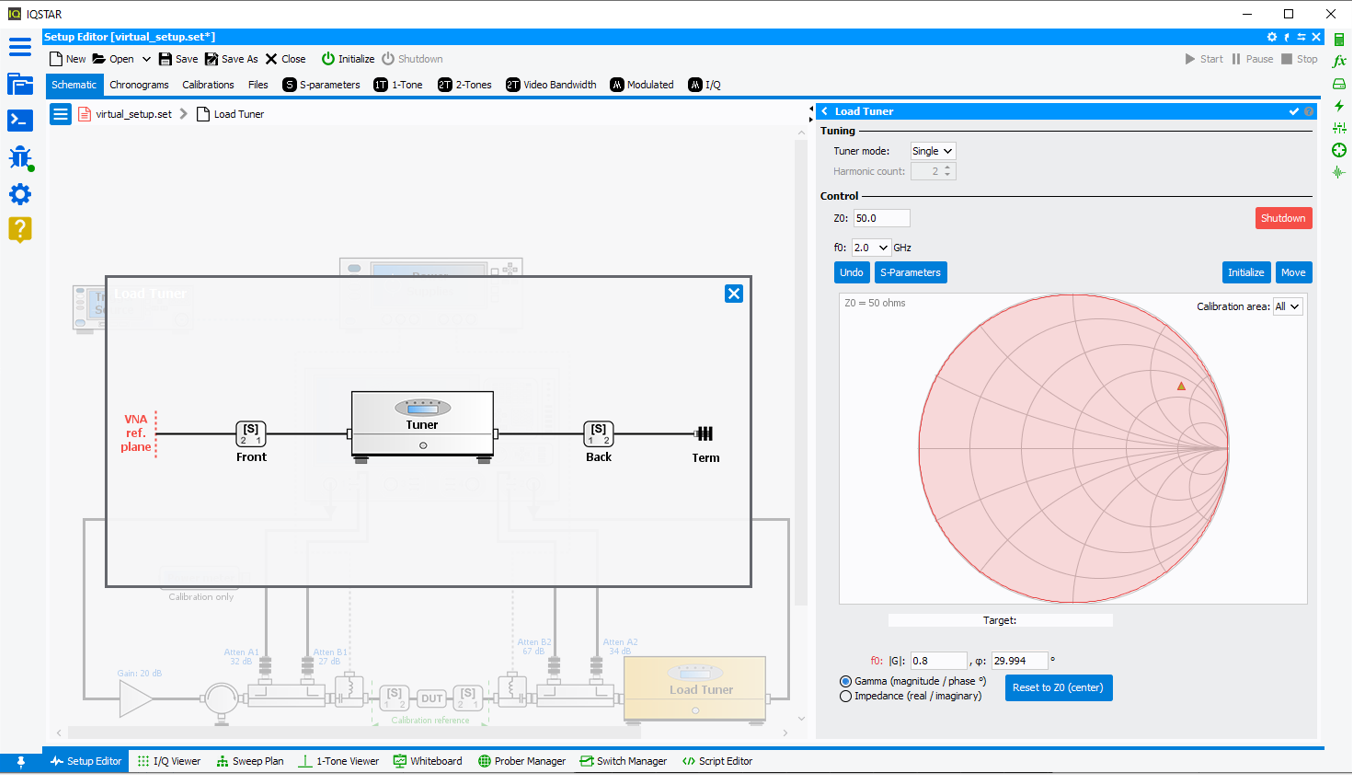Click the Move button
Viewport: 1352px width, 775px height.
pyautogui.click(x=1293, y=272)
